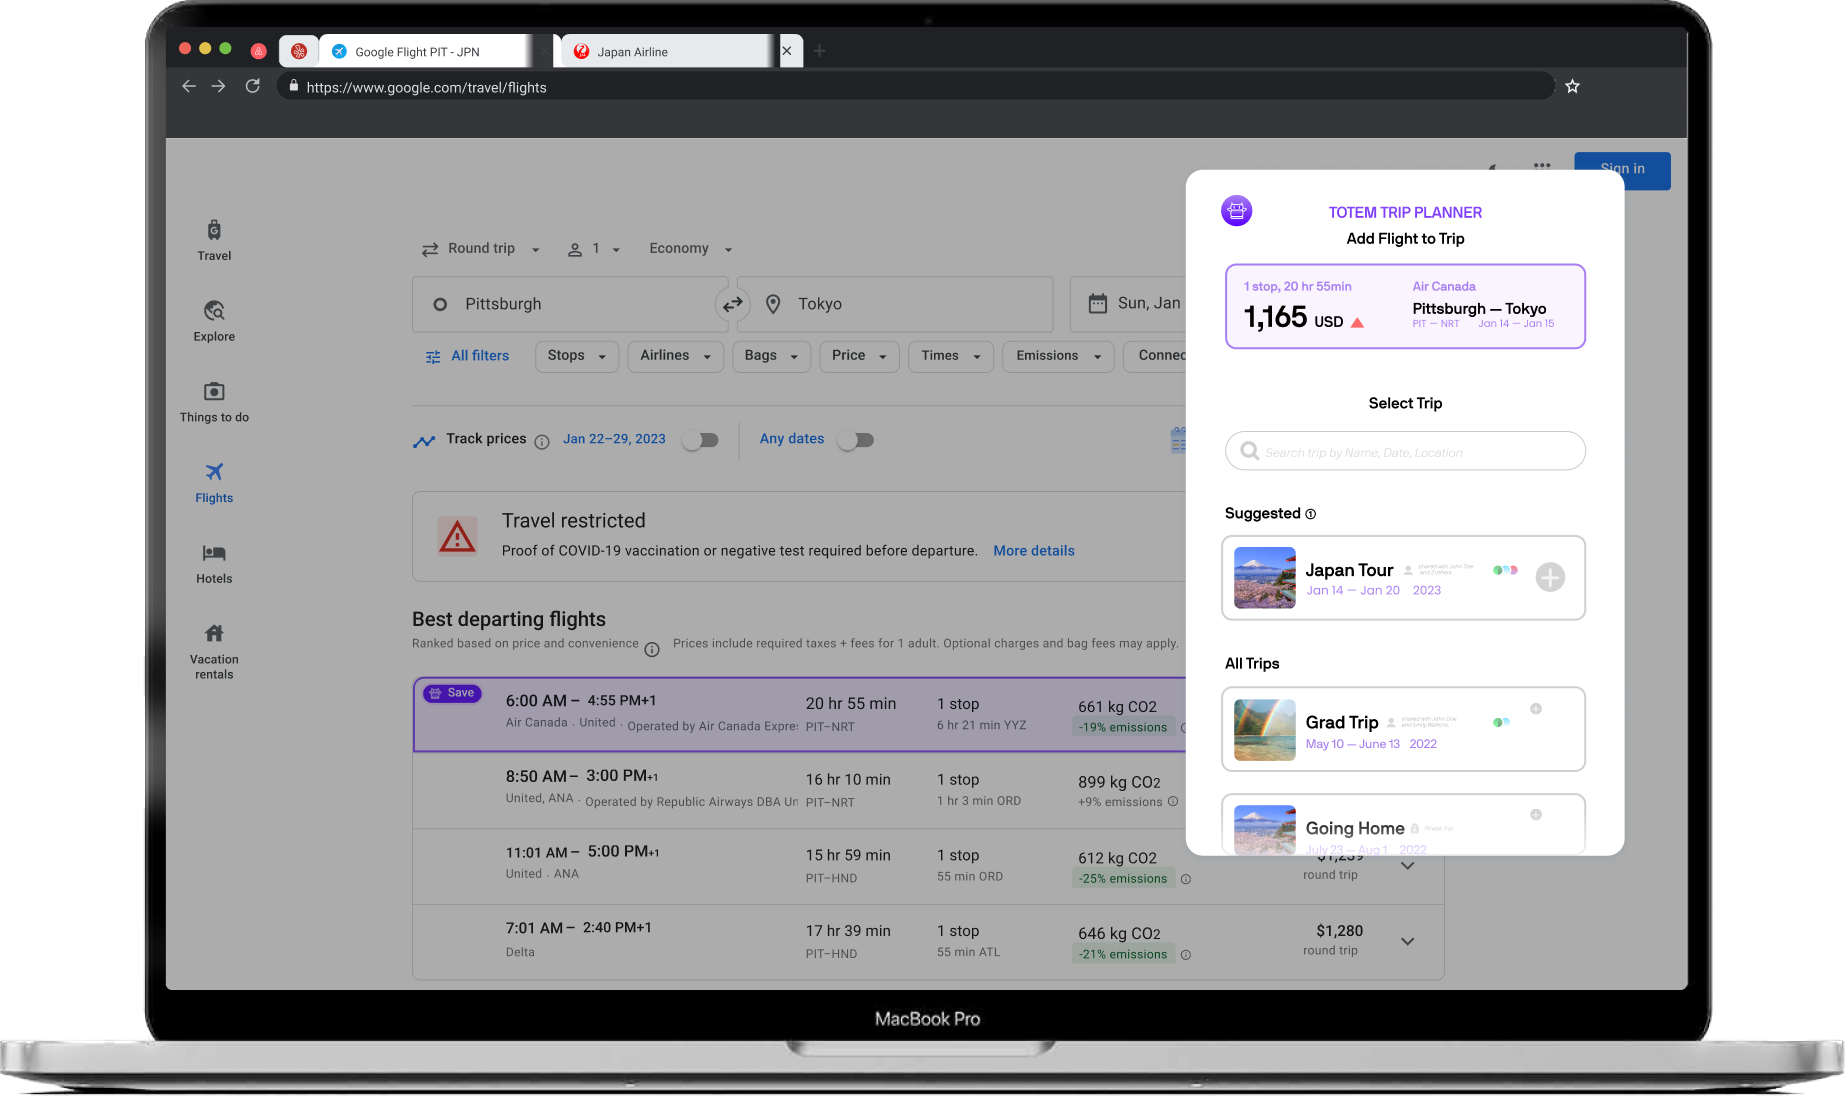Open the Bags filter dropdown
This screenshot has width=1848, height=1096.
pos(771,356)
